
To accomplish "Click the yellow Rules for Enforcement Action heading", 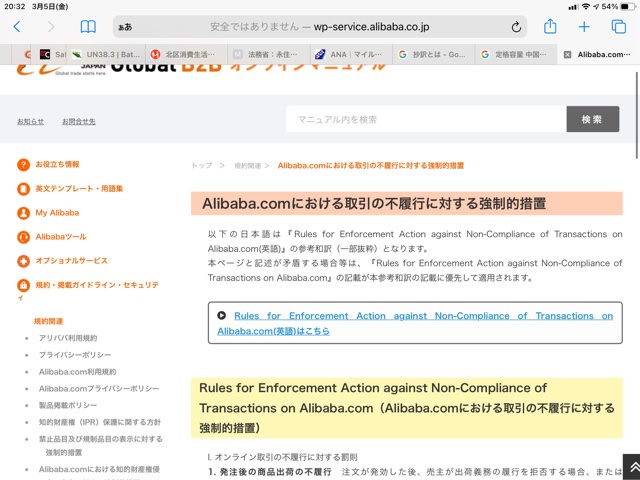I will [x=407, y=408].
